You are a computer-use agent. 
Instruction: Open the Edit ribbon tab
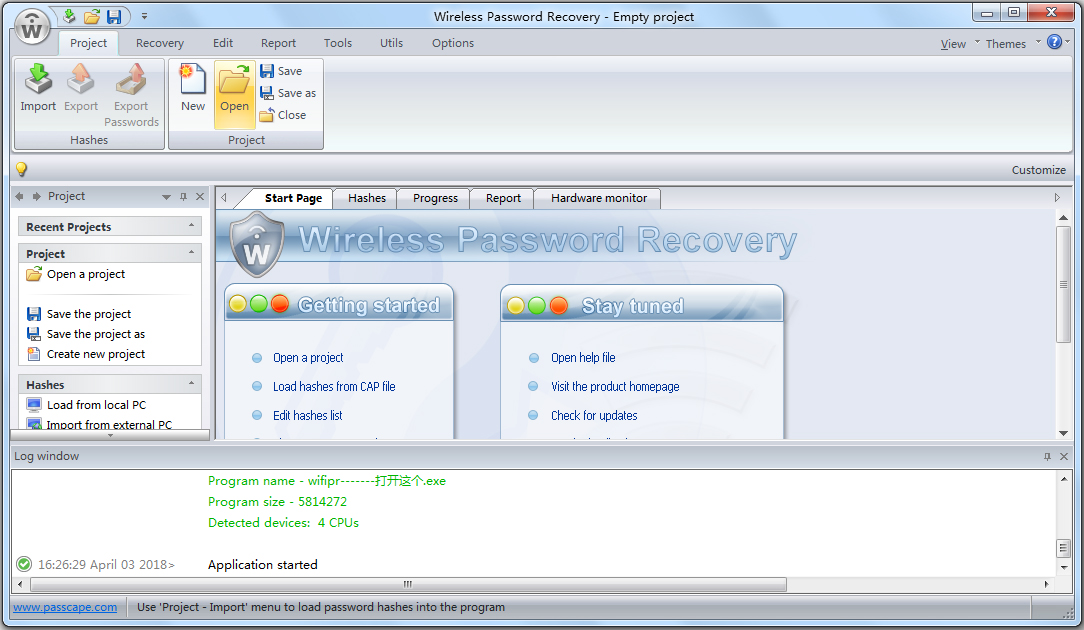(x=223, y=43)
